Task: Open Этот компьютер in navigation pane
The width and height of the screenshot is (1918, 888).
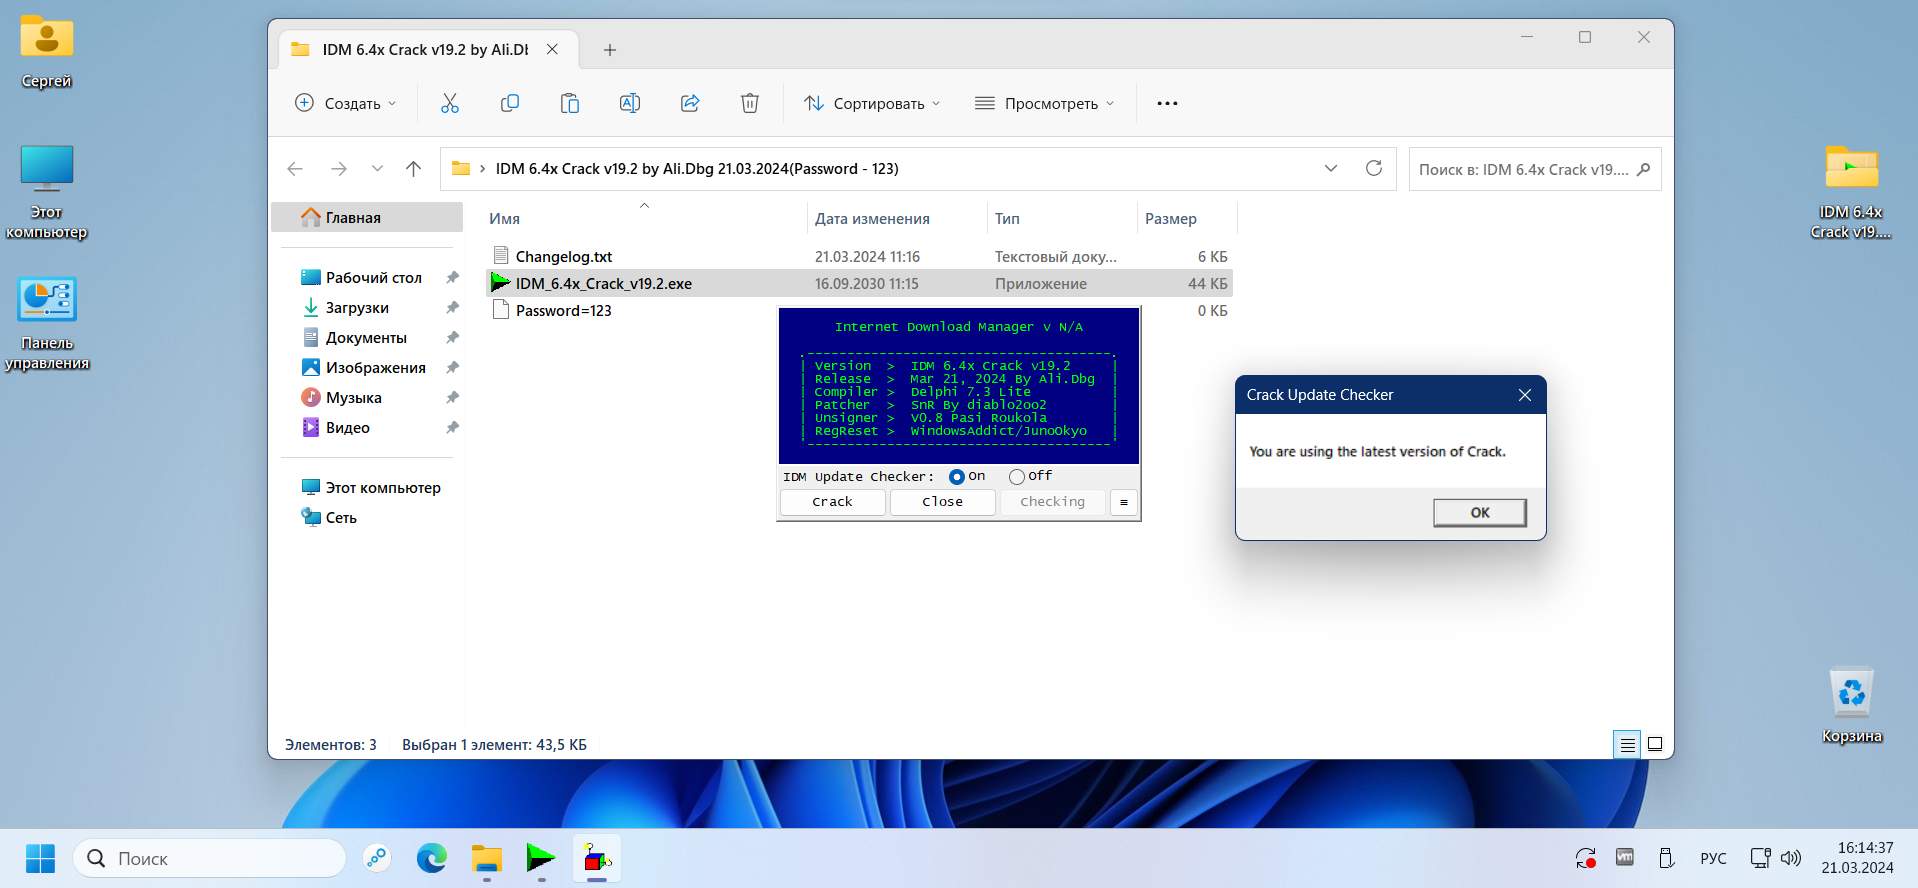Action: (367, 487)
